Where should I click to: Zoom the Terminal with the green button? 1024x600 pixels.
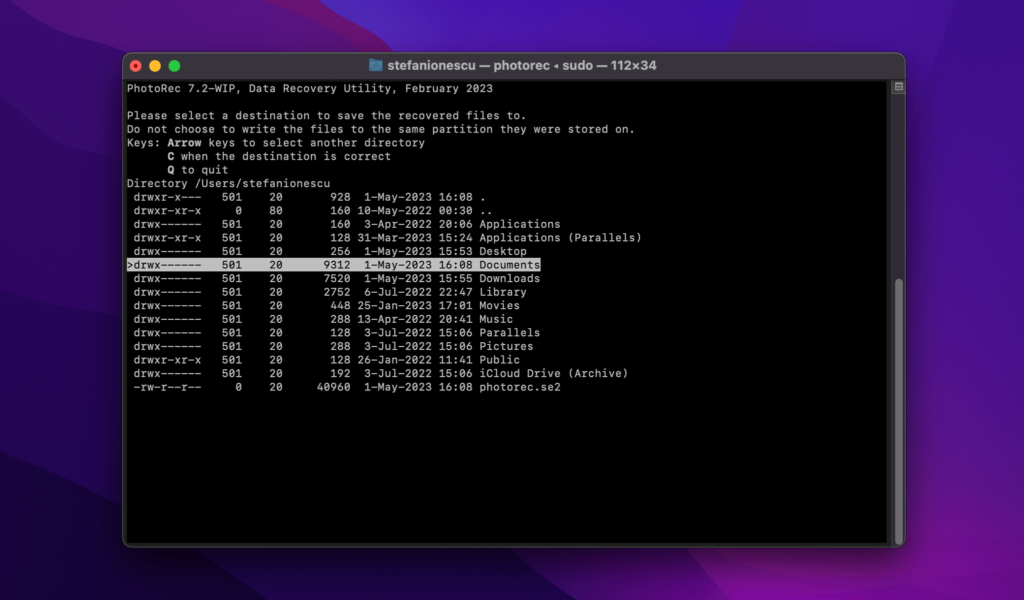tap(174, 66)
